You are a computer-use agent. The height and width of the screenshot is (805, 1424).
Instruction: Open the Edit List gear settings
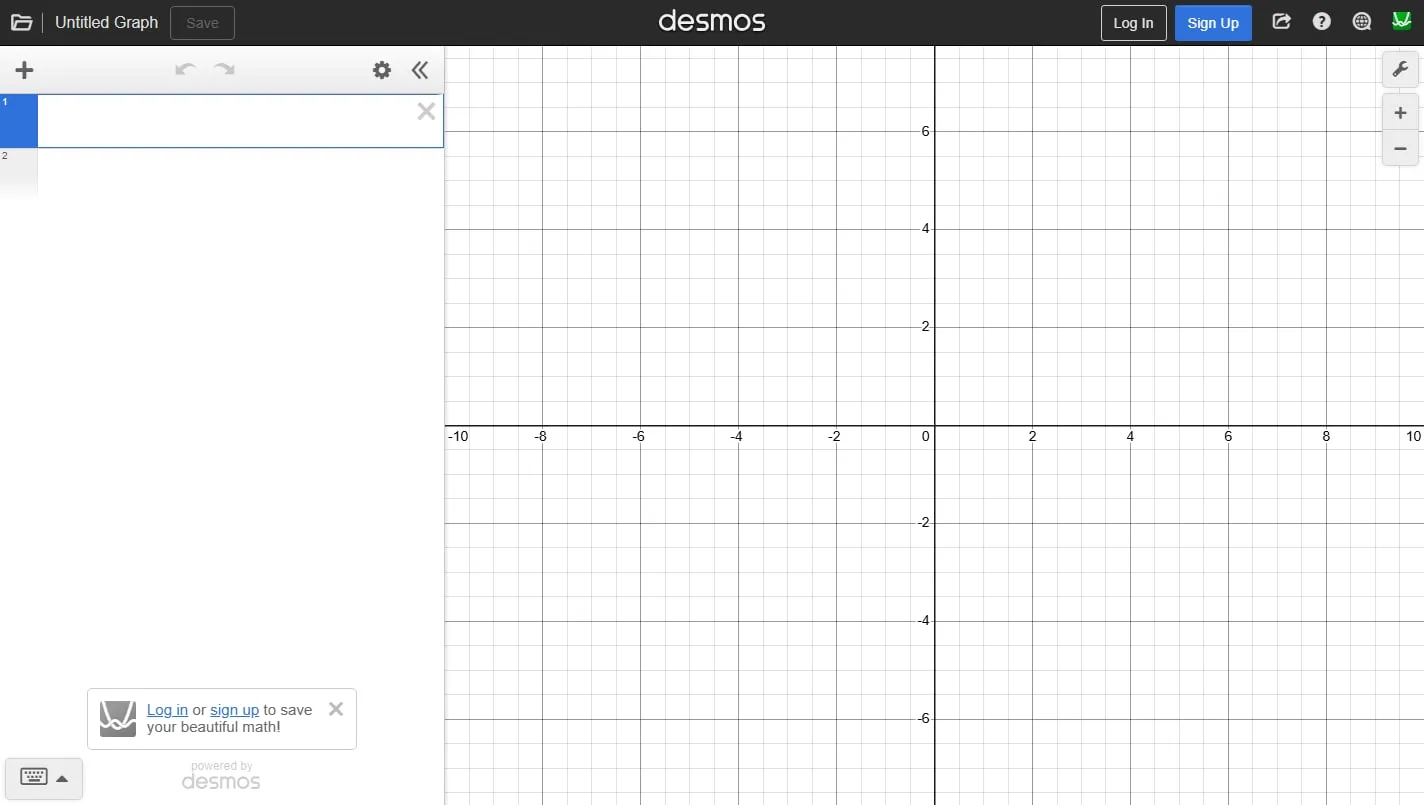click(382, 70)
